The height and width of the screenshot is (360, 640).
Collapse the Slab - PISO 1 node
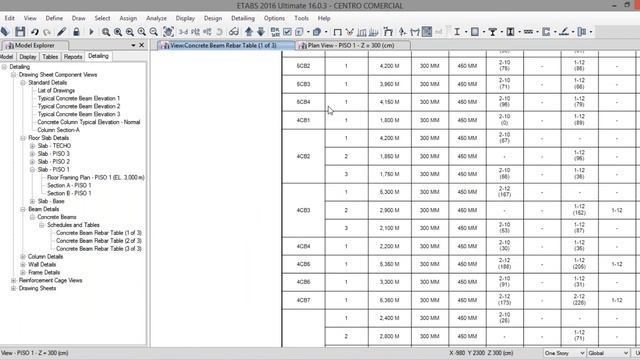click(x=32, y=169)
